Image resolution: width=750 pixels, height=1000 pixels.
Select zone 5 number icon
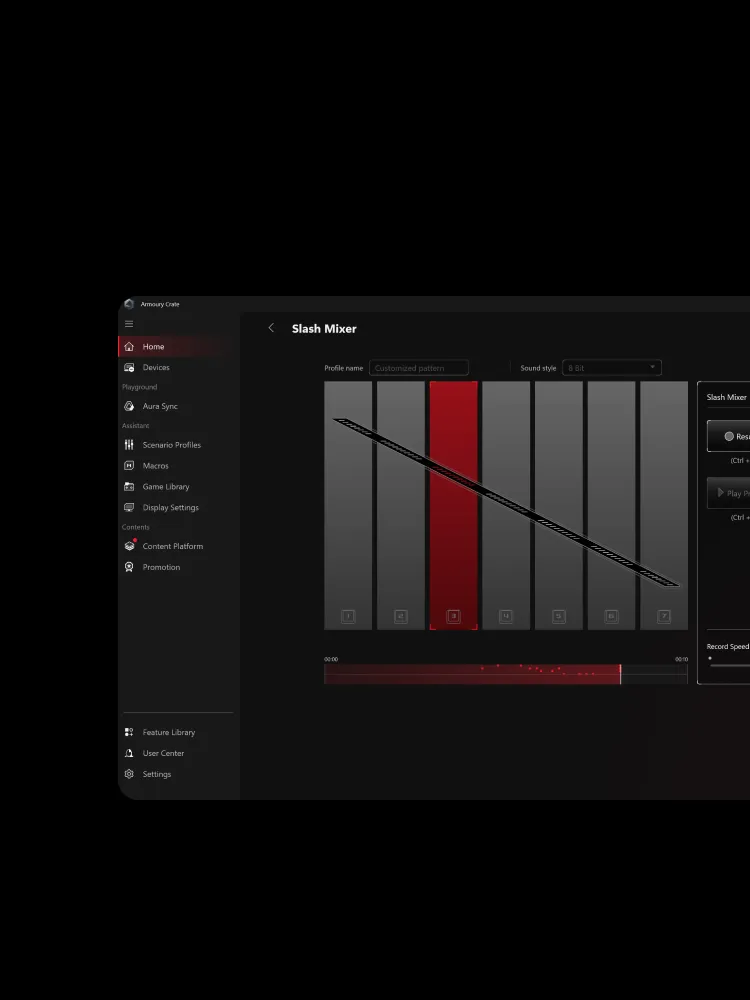[559, 616]
